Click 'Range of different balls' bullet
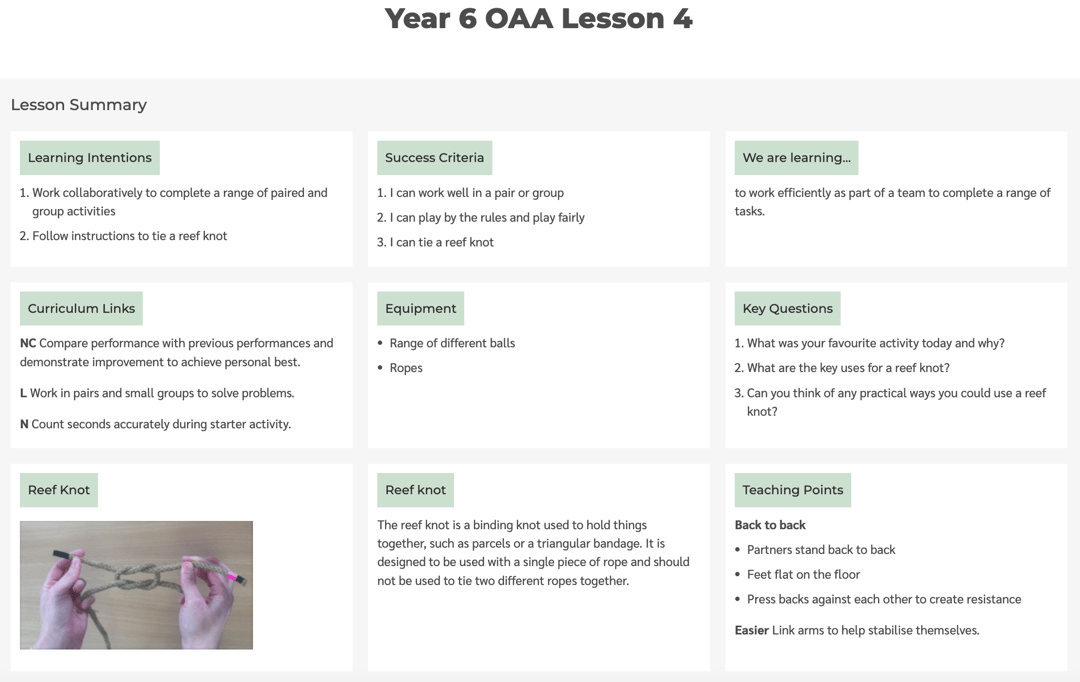The image size is (1080, 682). 452,343
